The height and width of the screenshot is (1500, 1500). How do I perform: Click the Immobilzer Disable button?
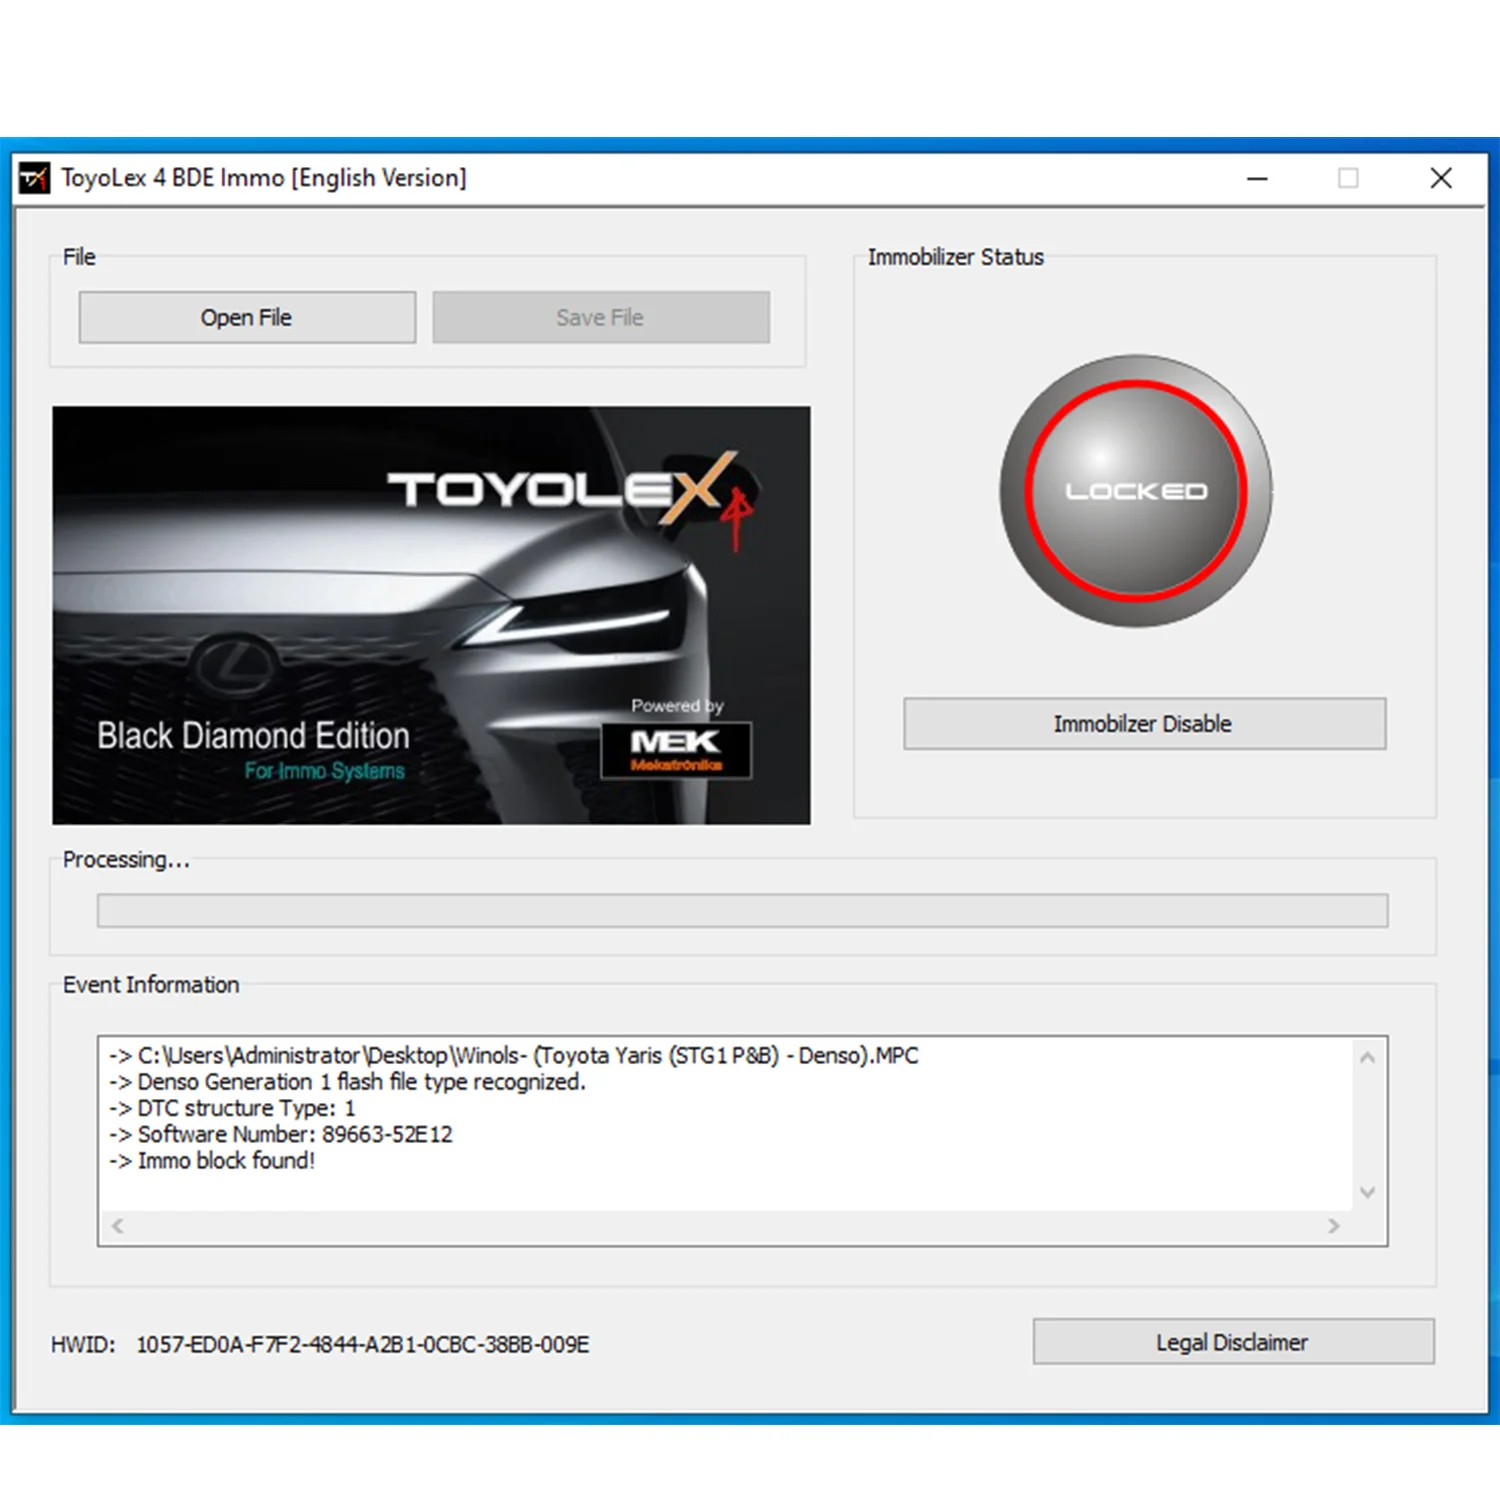pyautogui.click(x=1144, y=723)
